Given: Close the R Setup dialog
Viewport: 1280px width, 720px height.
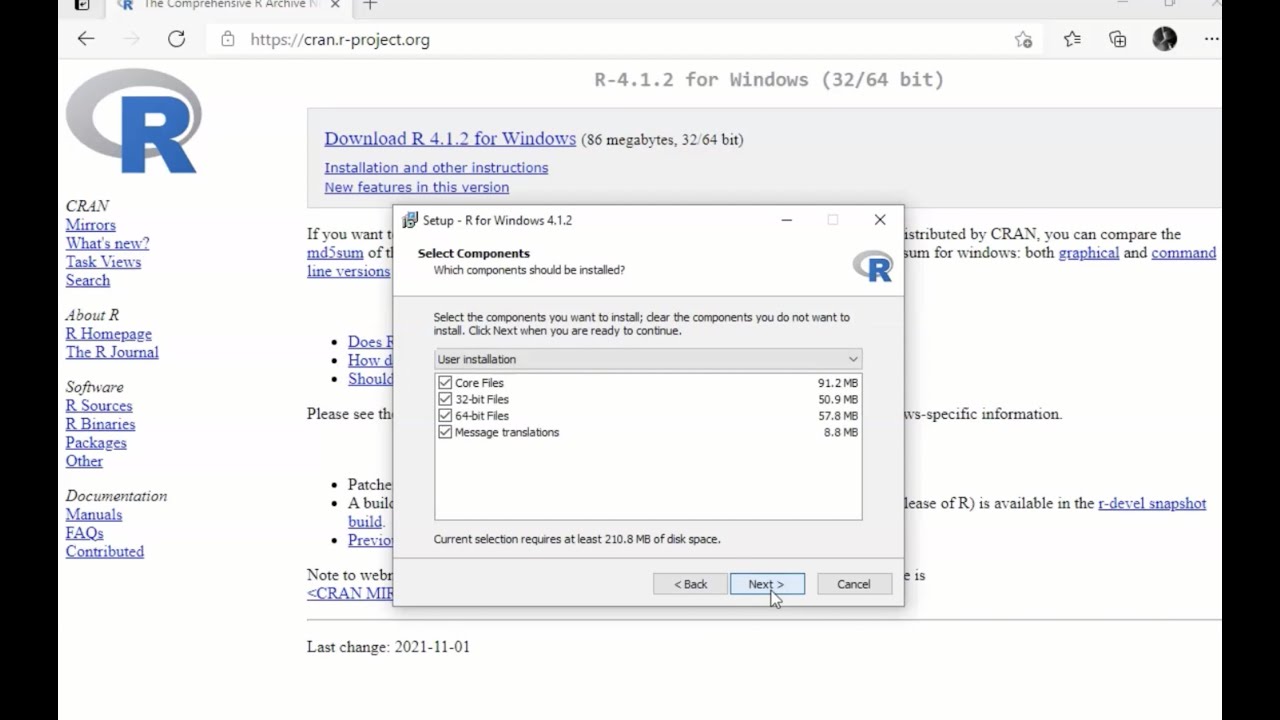Looking at the screenshot, I should (880, 220).
